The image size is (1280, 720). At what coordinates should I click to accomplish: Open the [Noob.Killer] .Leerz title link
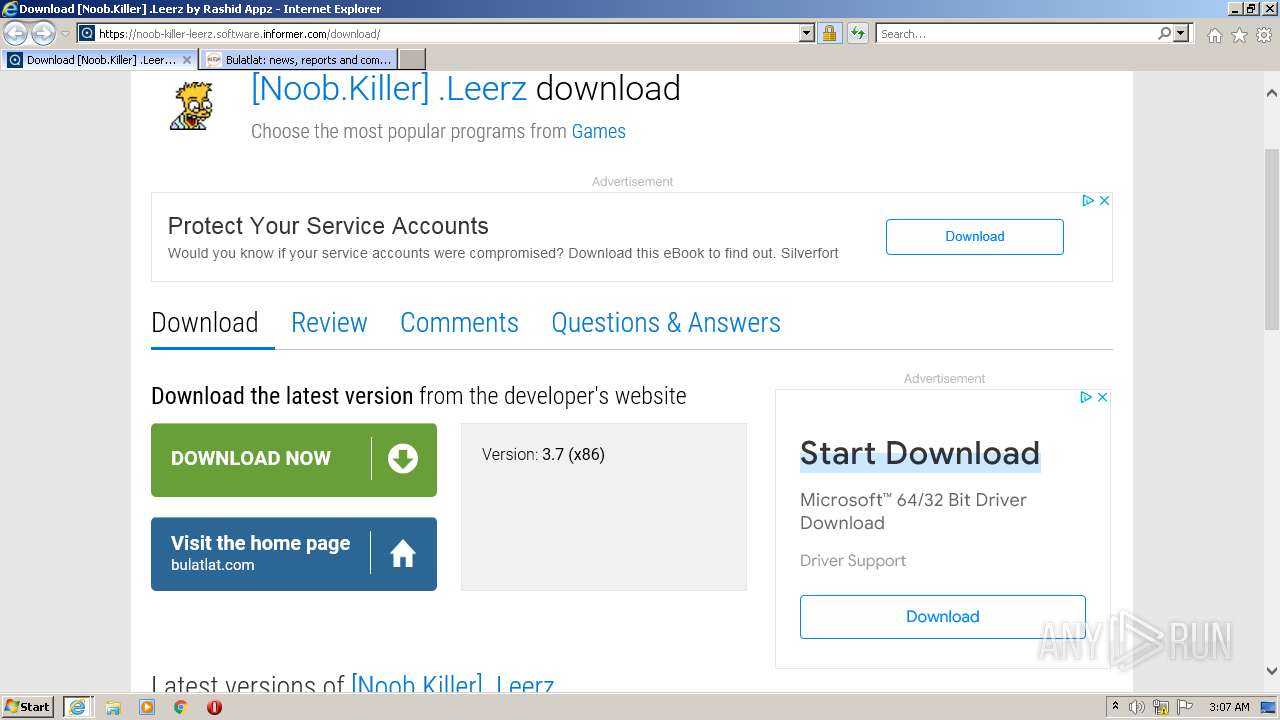[389, 89]
